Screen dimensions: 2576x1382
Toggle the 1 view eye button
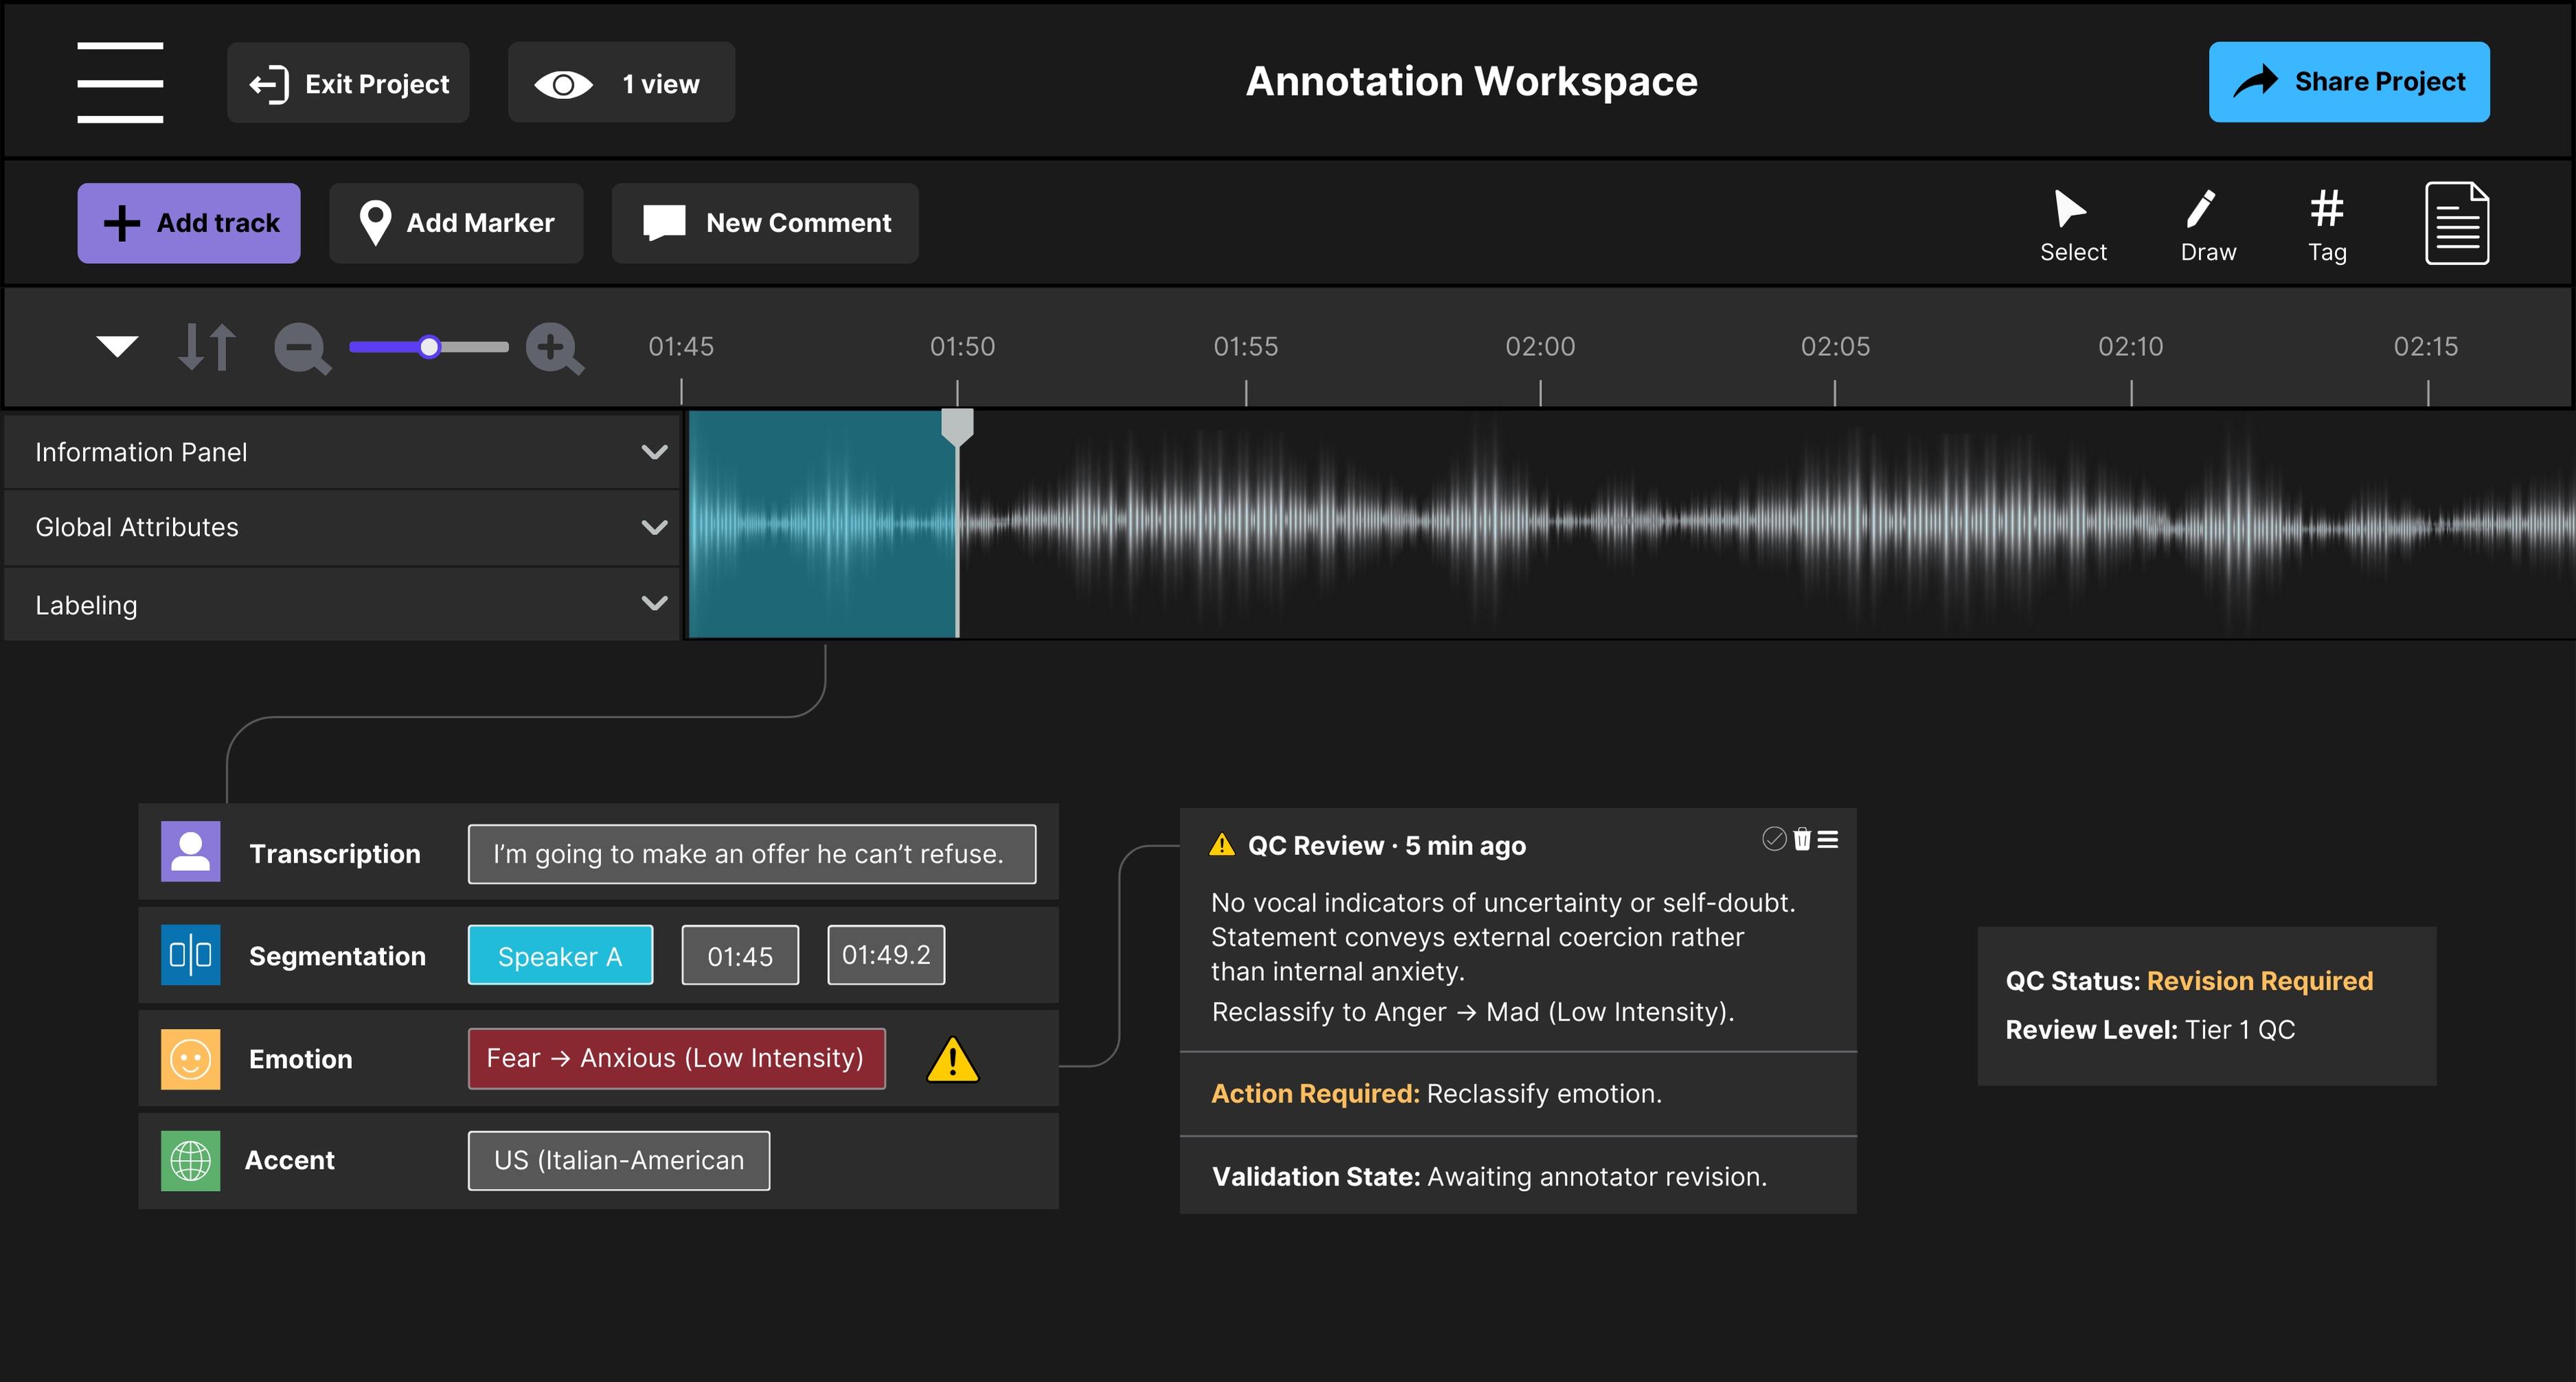pos(621,83)
